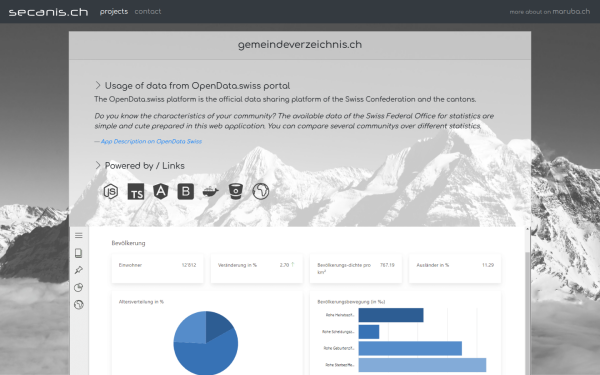The height and width of the screenshot is (375, 600).
Task: Open the contact menu item
Action: click(148, 11)
